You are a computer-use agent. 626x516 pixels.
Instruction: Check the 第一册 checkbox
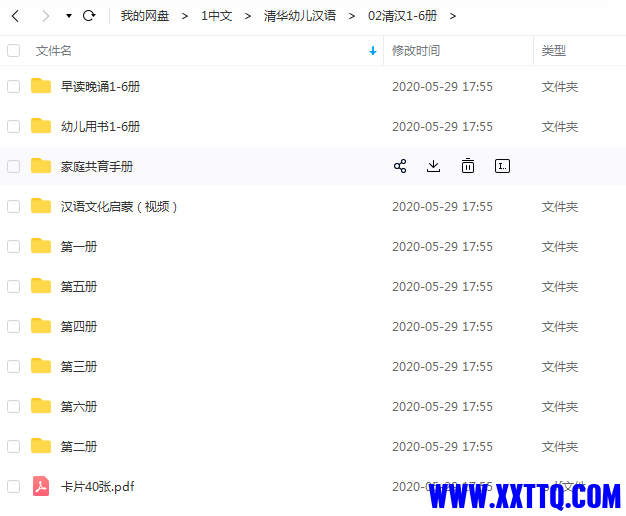pos(14,246)
